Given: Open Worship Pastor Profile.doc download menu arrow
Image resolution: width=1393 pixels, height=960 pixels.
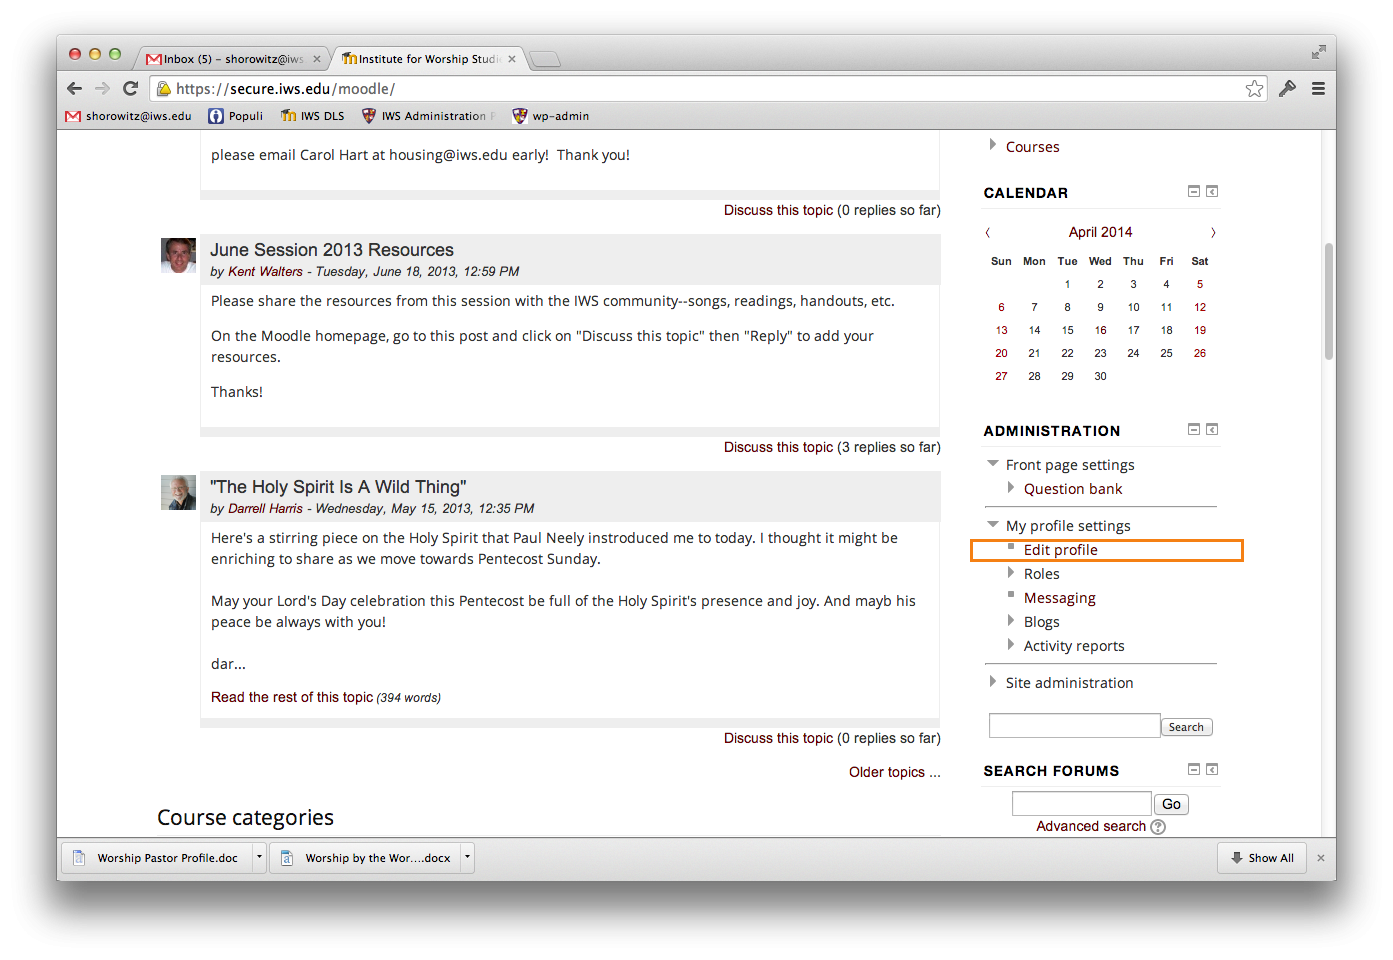Looking at the screenshot, I should (259, 858).
